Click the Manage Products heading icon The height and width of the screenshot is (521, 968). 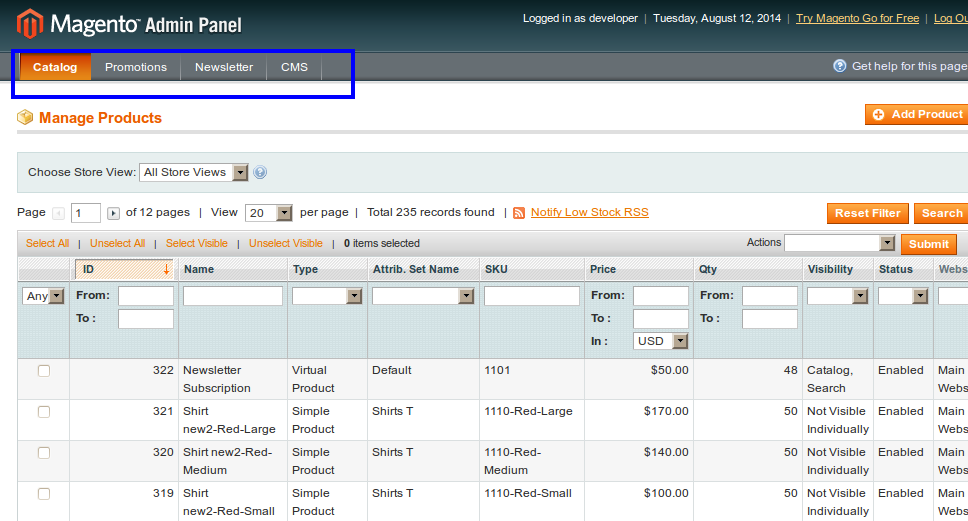click(x=25, y=118)
